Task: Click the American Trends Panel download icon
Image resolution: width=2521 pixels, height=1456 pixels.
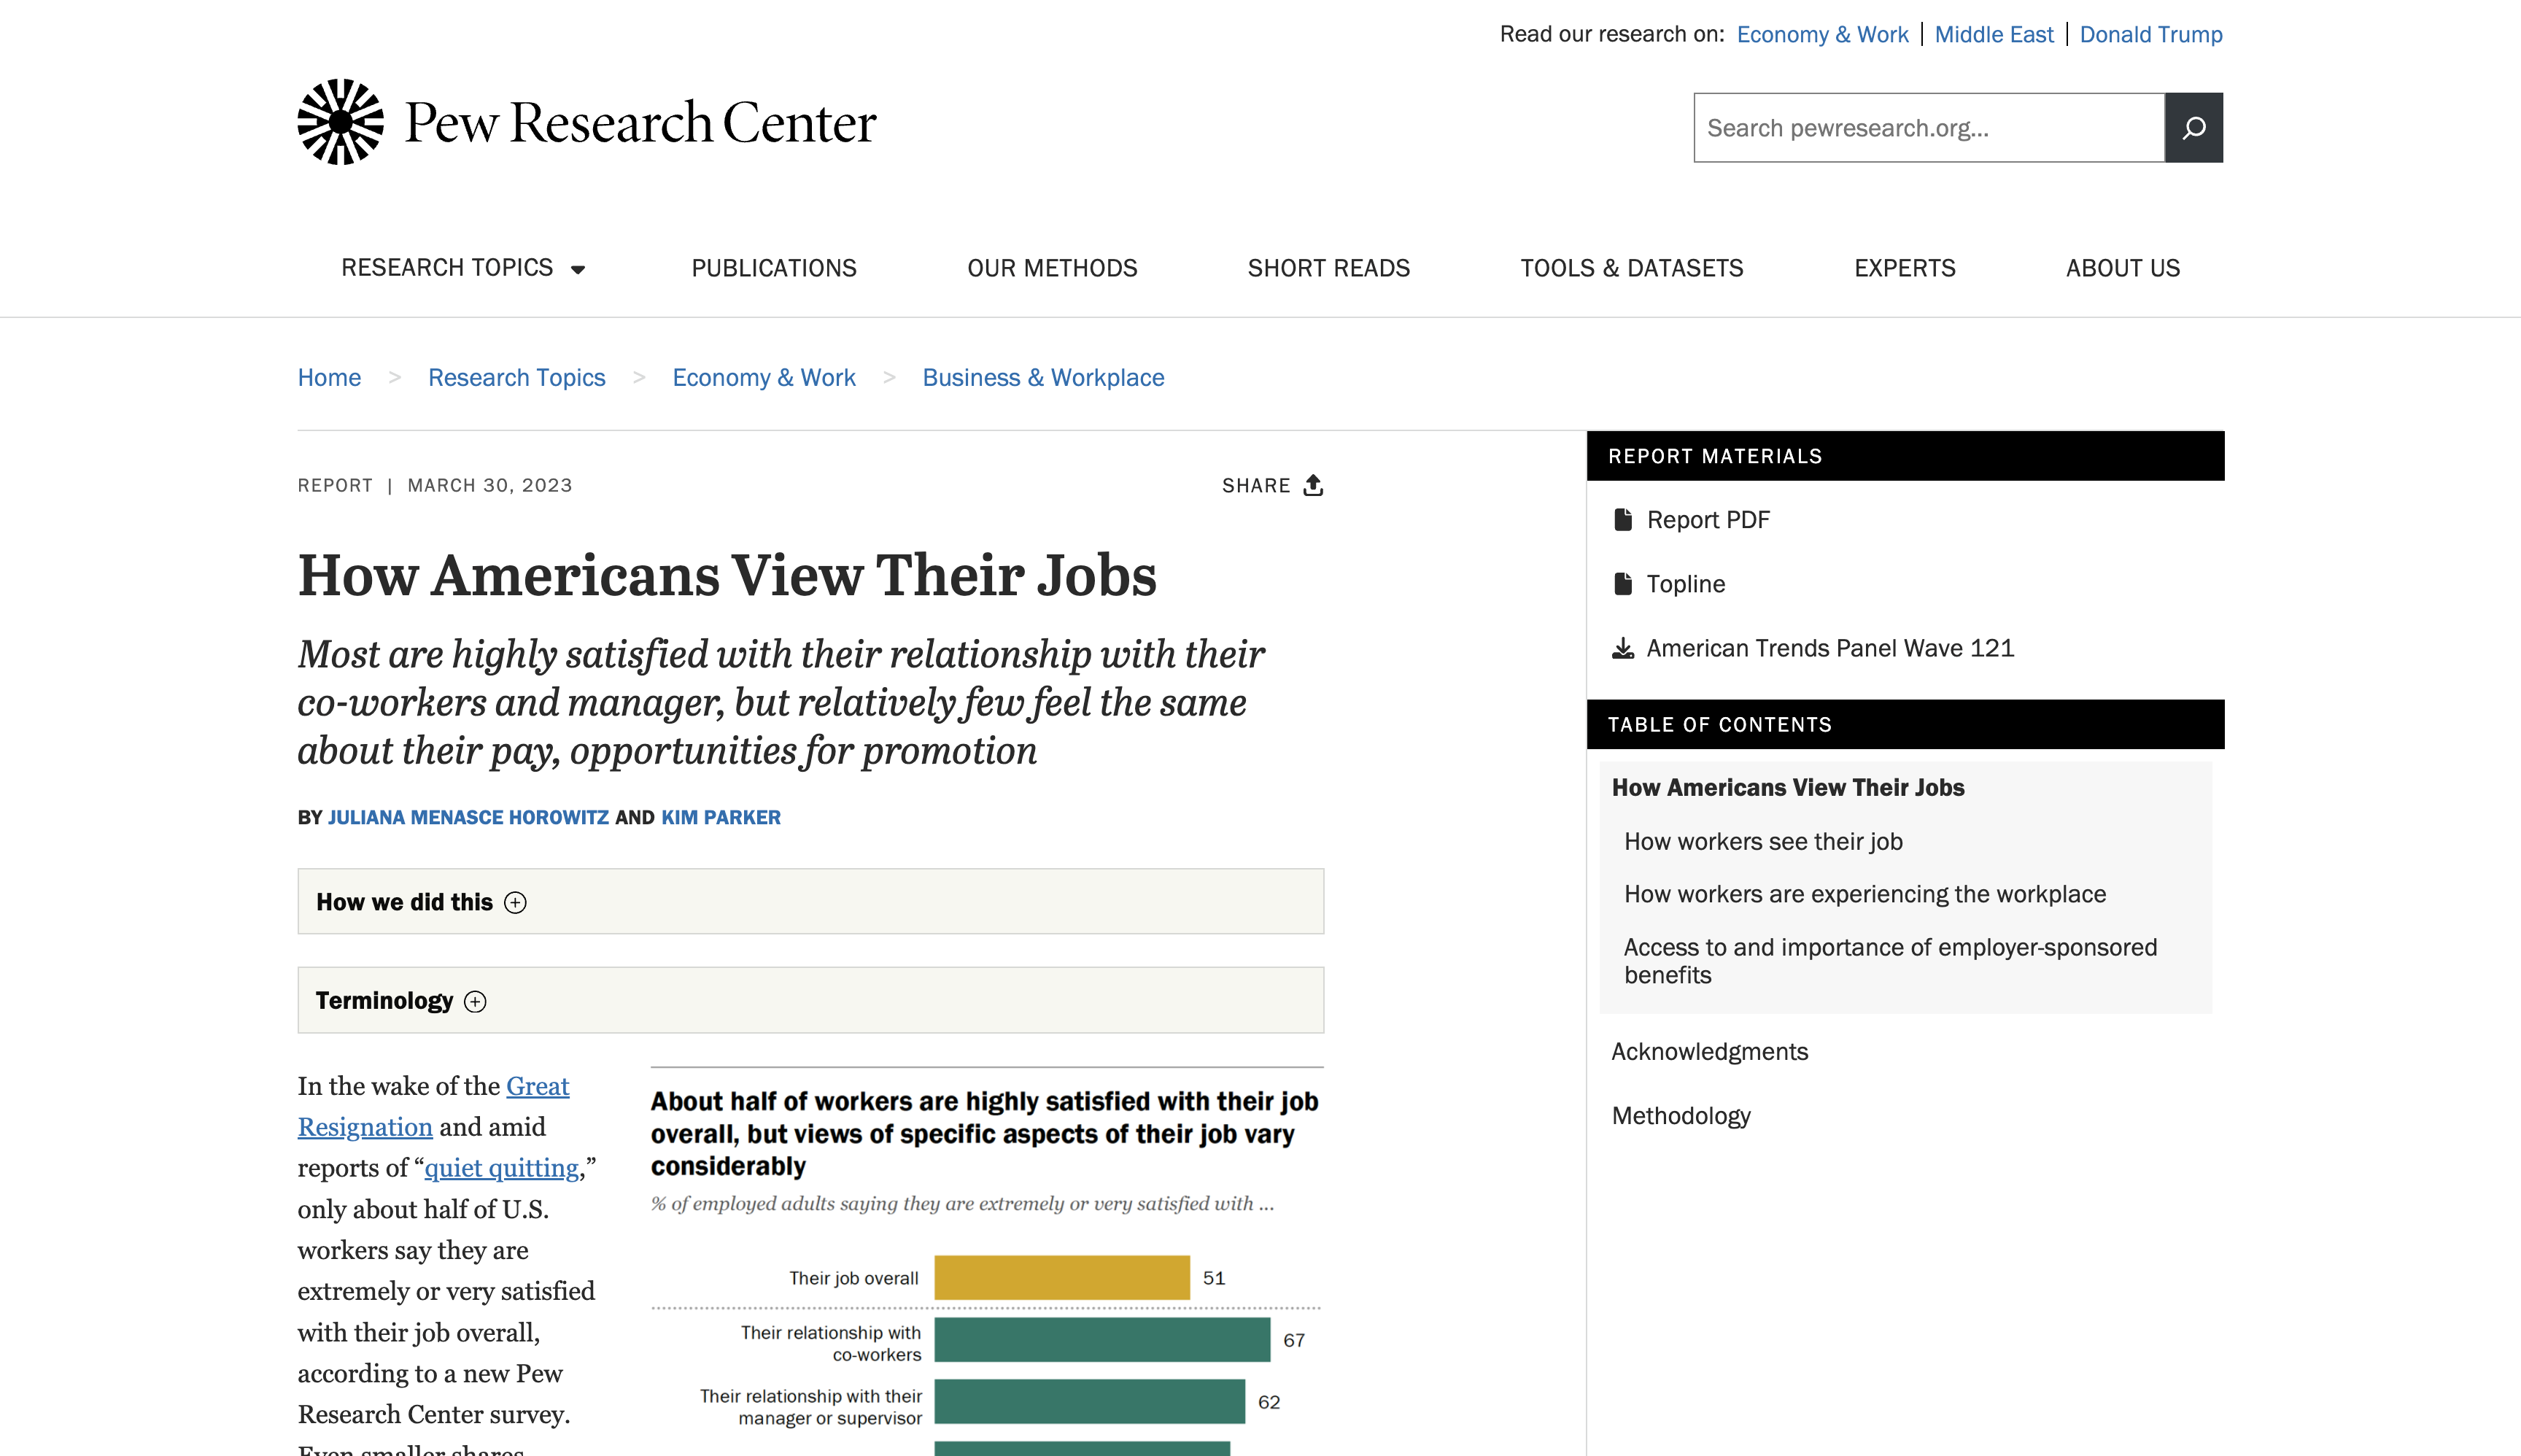Action: click(x=1623, y=649)
